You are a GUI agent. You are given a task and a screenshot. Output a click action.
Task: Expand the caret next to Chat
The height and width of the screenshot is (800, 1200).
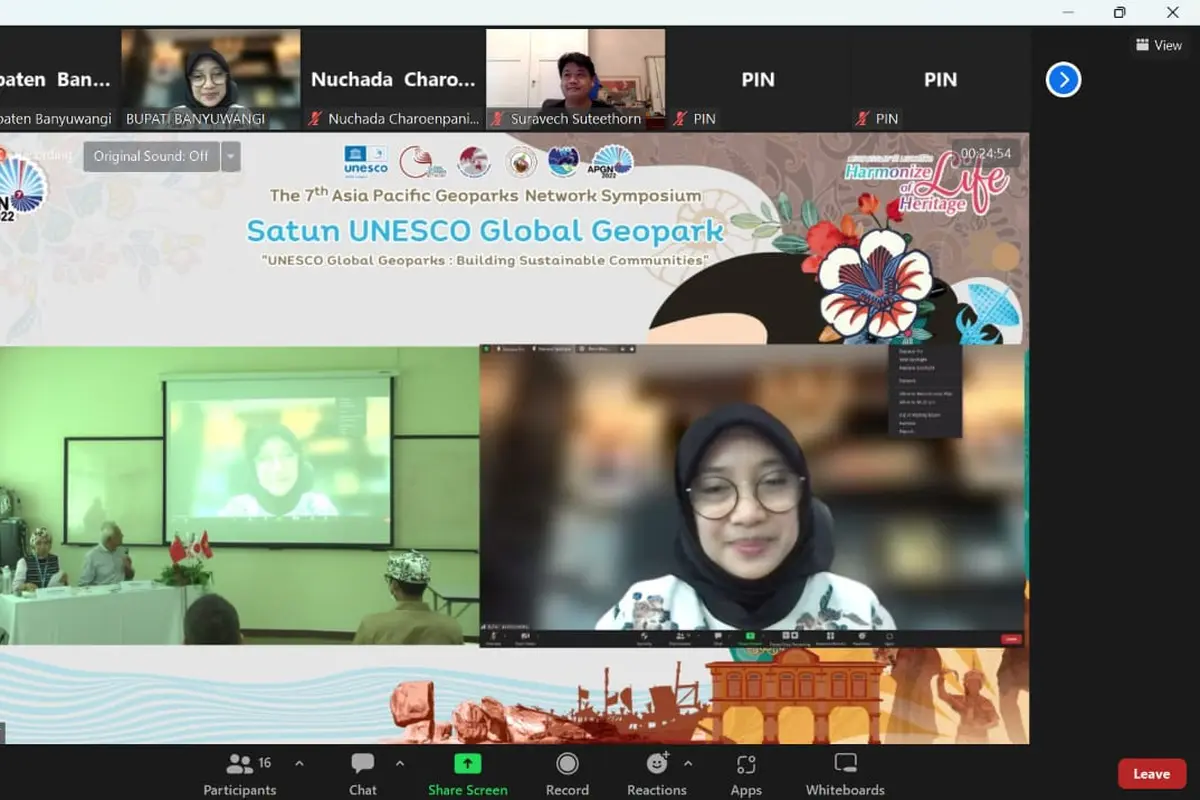click(x=400, y=764)
